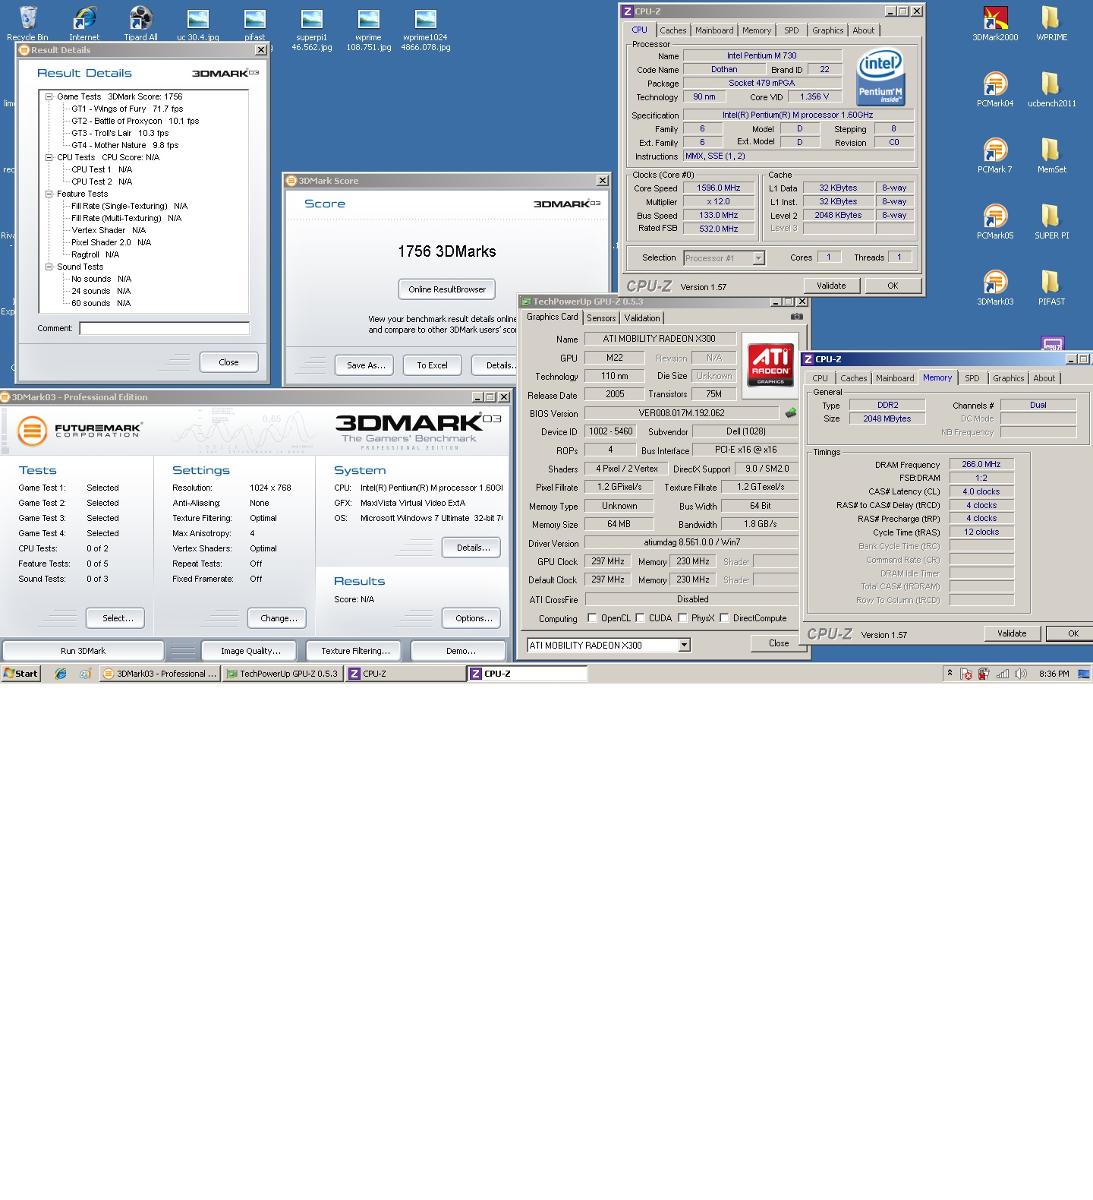1093x1200 pixels.
Task: Click the Run 3DMark button
Action: click(x=83, y=651)
